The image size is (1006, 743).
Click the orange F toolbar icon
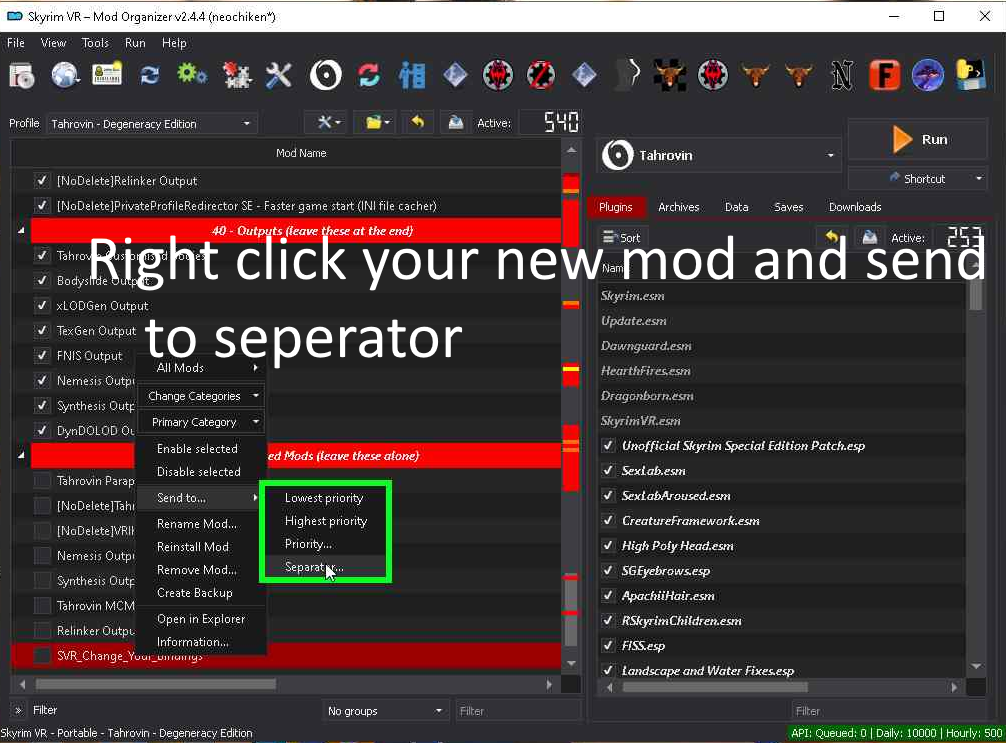[885, 75]
